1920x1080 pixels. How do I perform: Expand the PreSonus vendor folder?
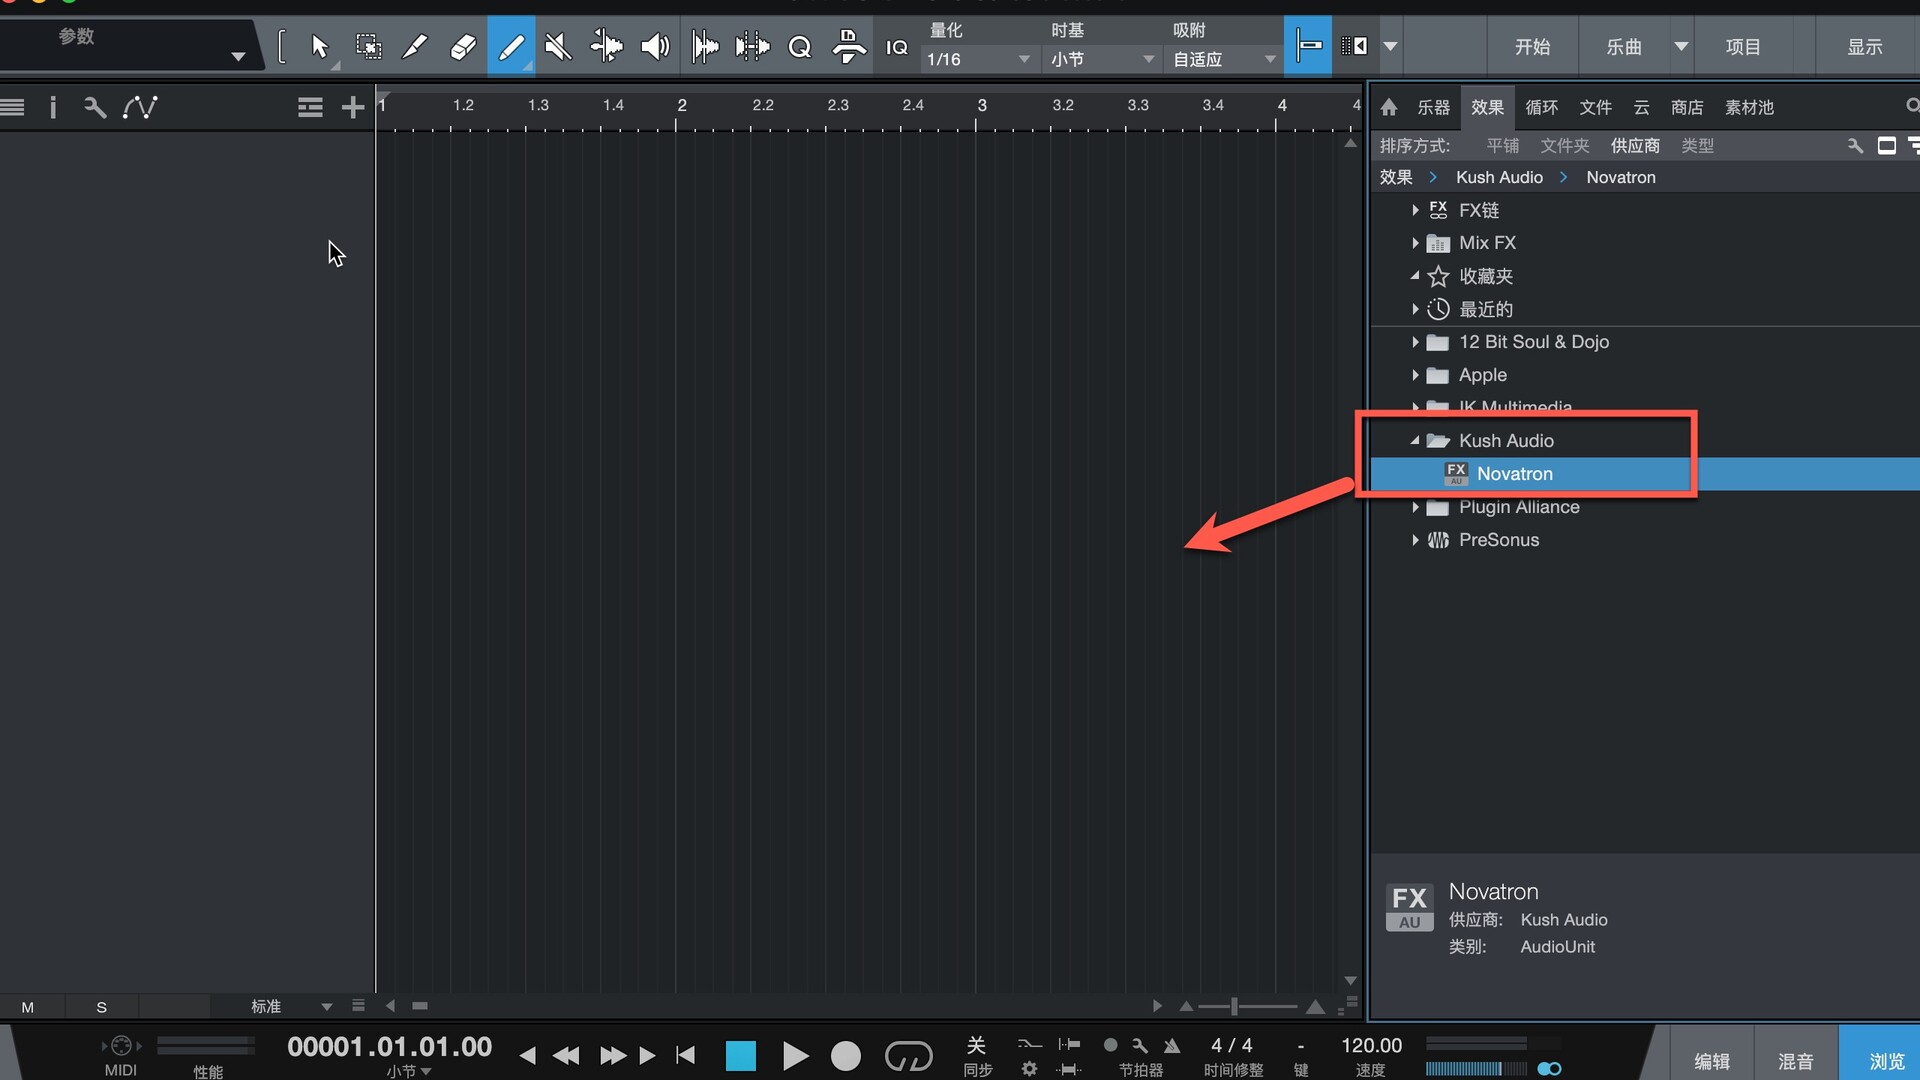point(1415,540)
